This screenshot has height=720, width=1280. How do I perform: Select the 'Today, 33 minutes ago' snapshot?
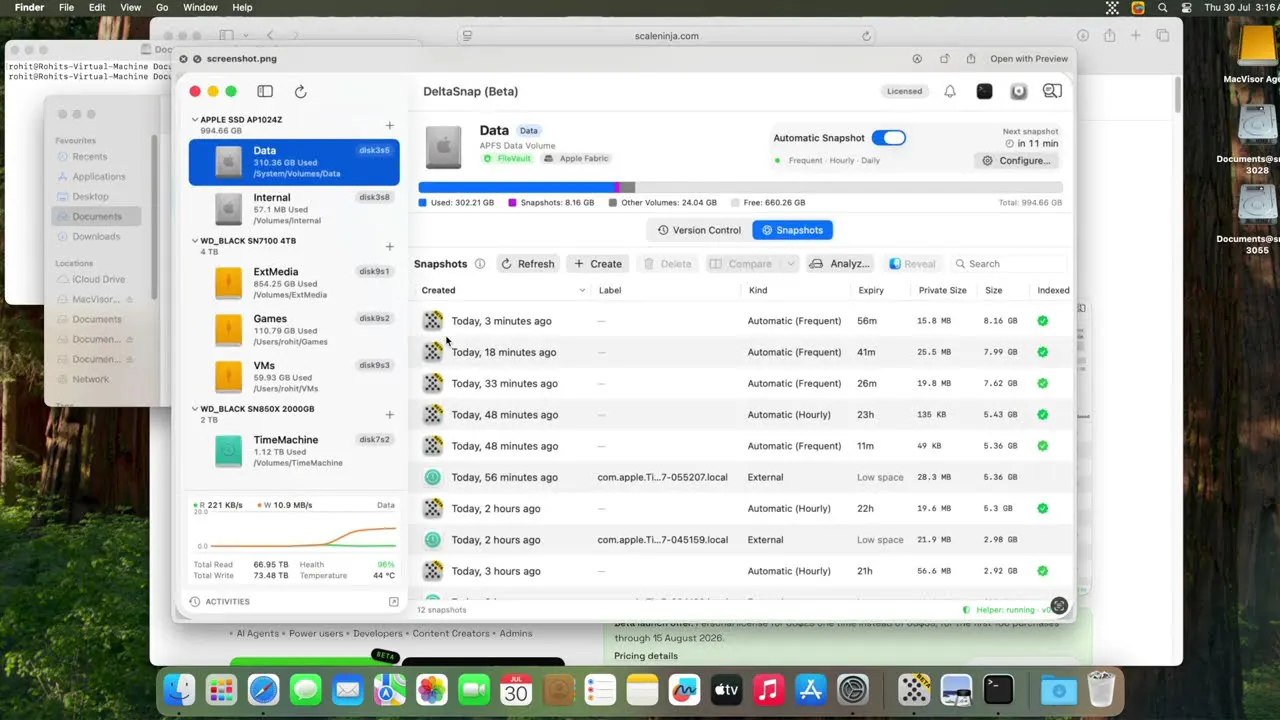[742, 384]
